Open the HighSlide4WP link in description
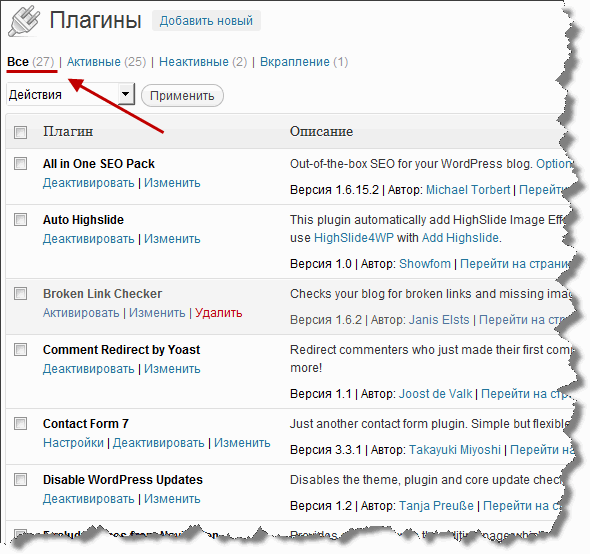 click(x=354, y=238)
